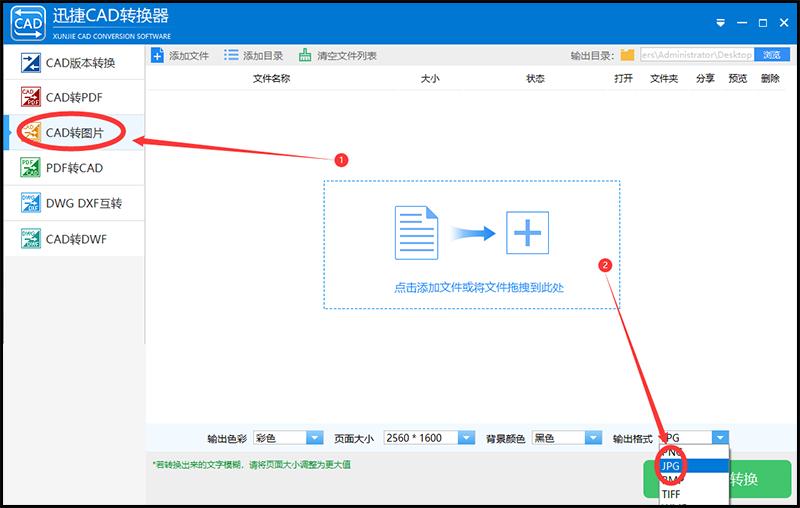Click the 添加目录 text button
Image resolution: width=800 pixels, height=508 pixels.
click(x=263, y=56)
